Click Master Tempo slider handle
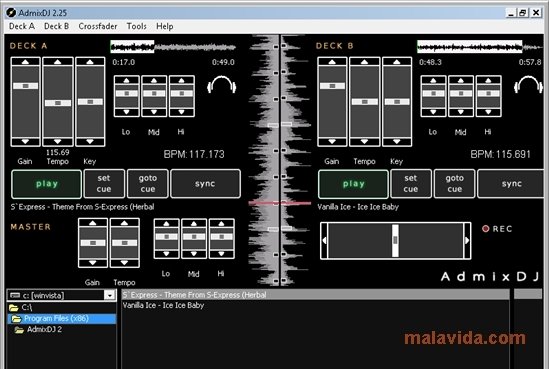This screenshot has height=369, width=549. click(125, 243)
